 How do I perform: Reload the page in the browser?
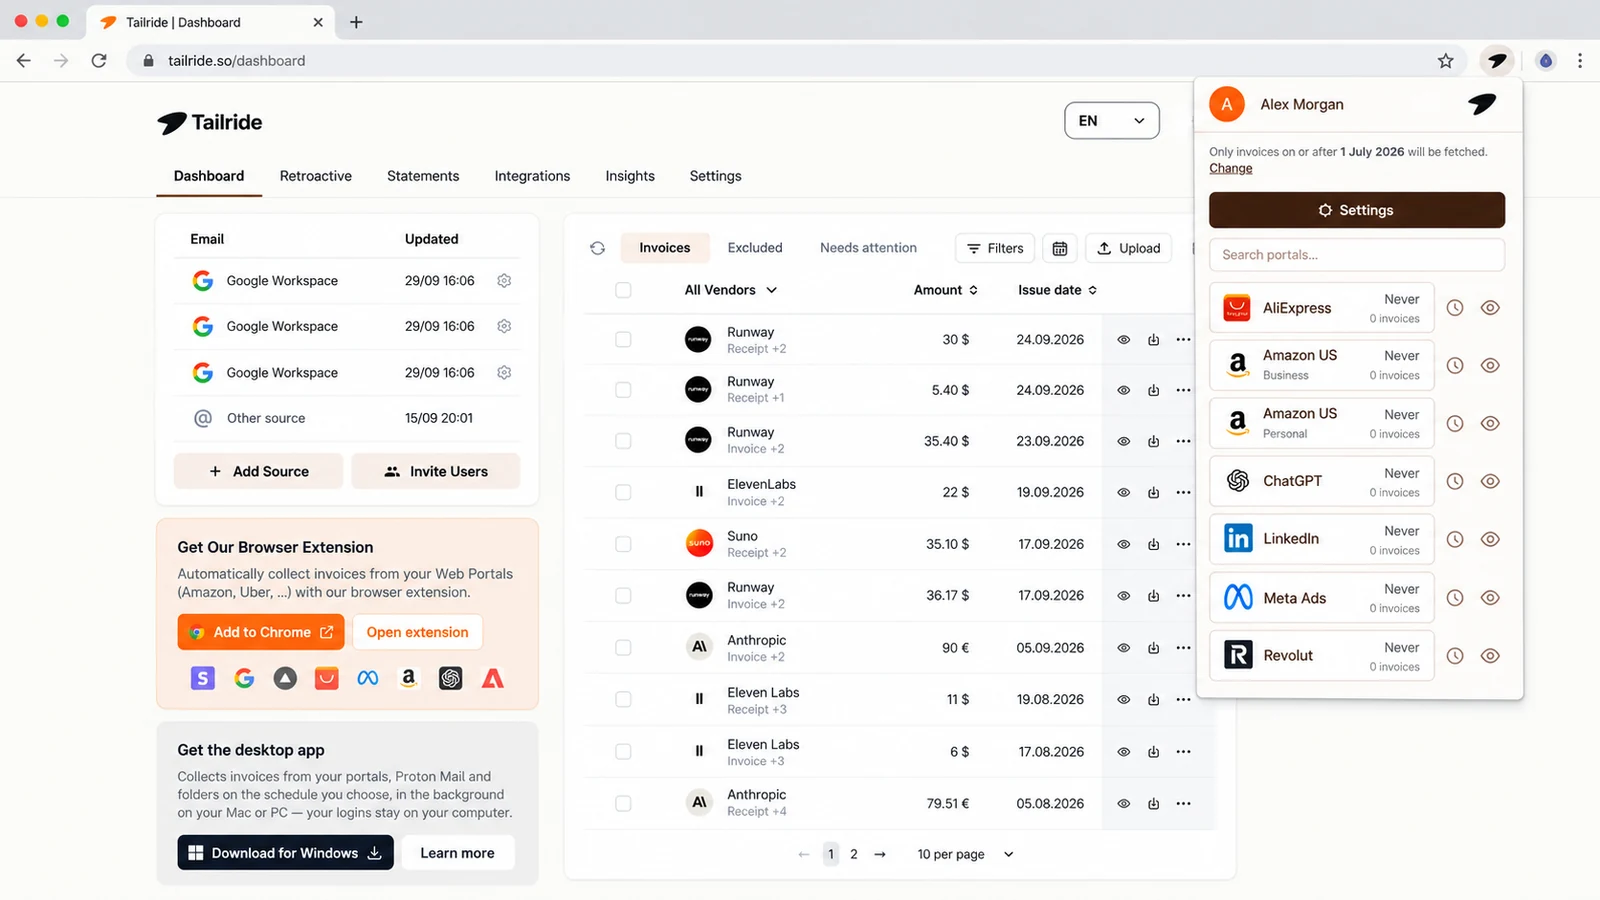click(x=99, y=61)
